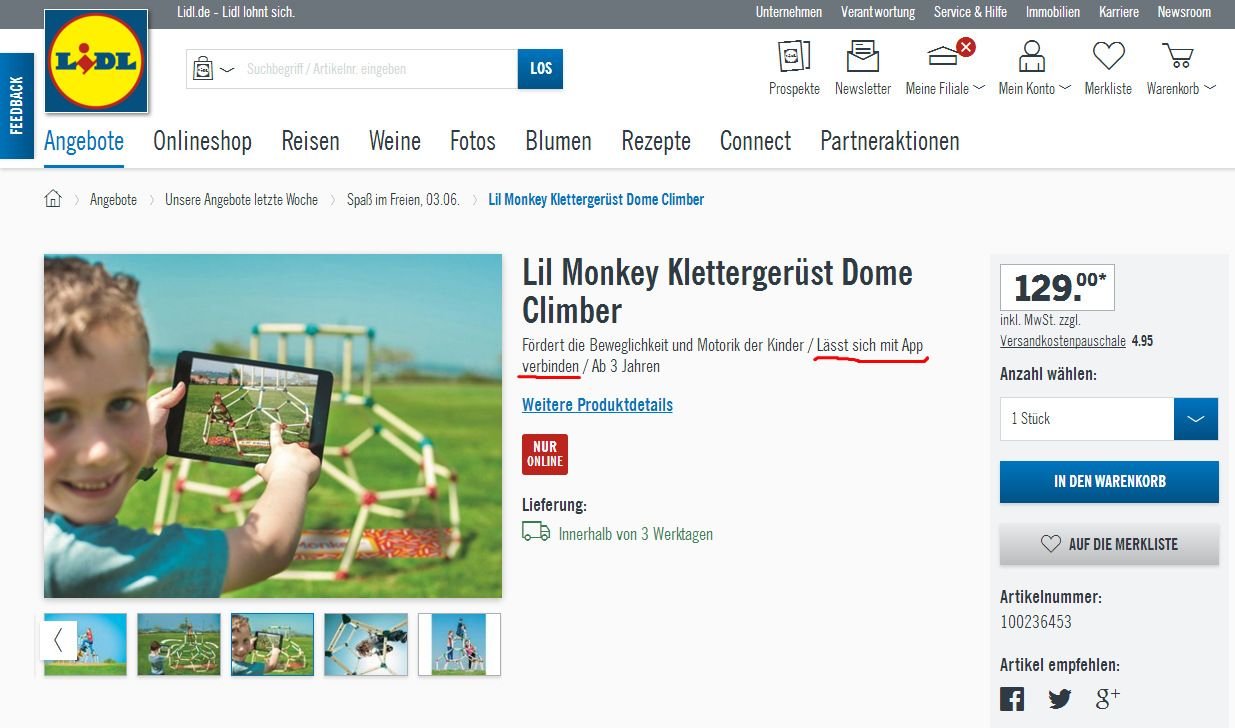
Task: Open Mein Konto account menu
Action: [1034, 67]
